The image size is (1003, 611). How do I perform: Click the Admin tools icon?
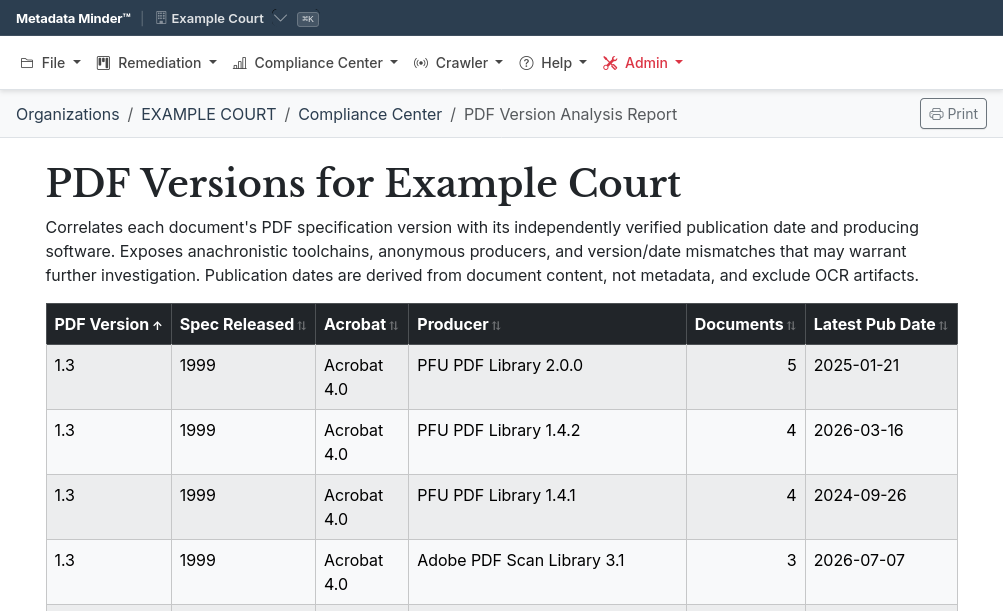click(x=610, y=63)
